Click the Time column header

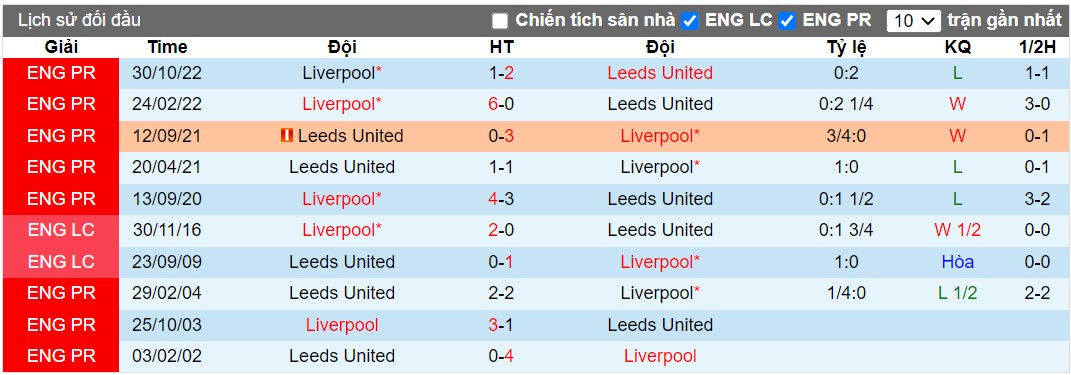click(167, 47)
